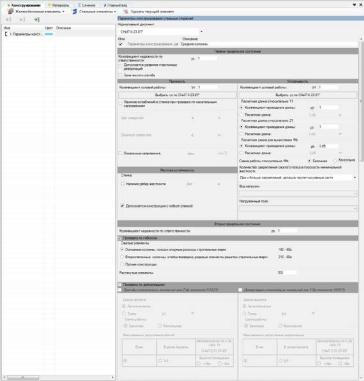Screen dimensions: 364x381
Task: Select Второстепенные колонны slenderness radio option
Action: pos(122,257)
